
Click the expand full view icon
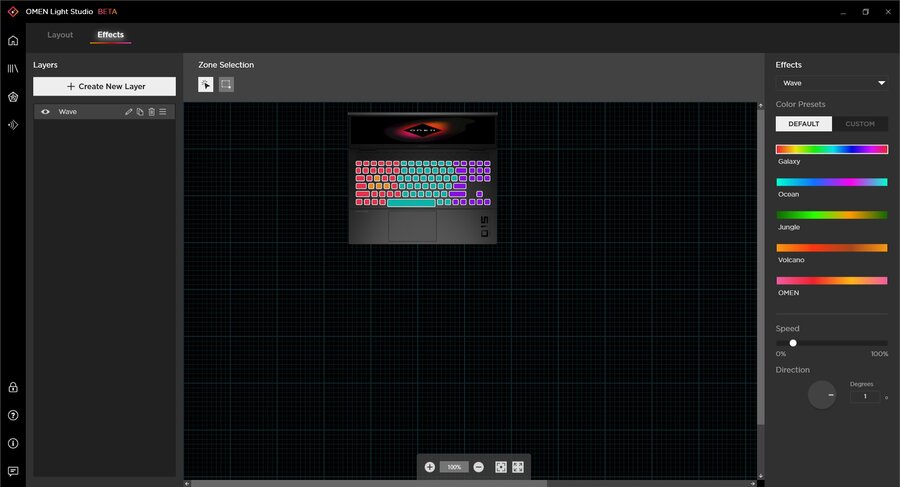[x=518, y=467]
